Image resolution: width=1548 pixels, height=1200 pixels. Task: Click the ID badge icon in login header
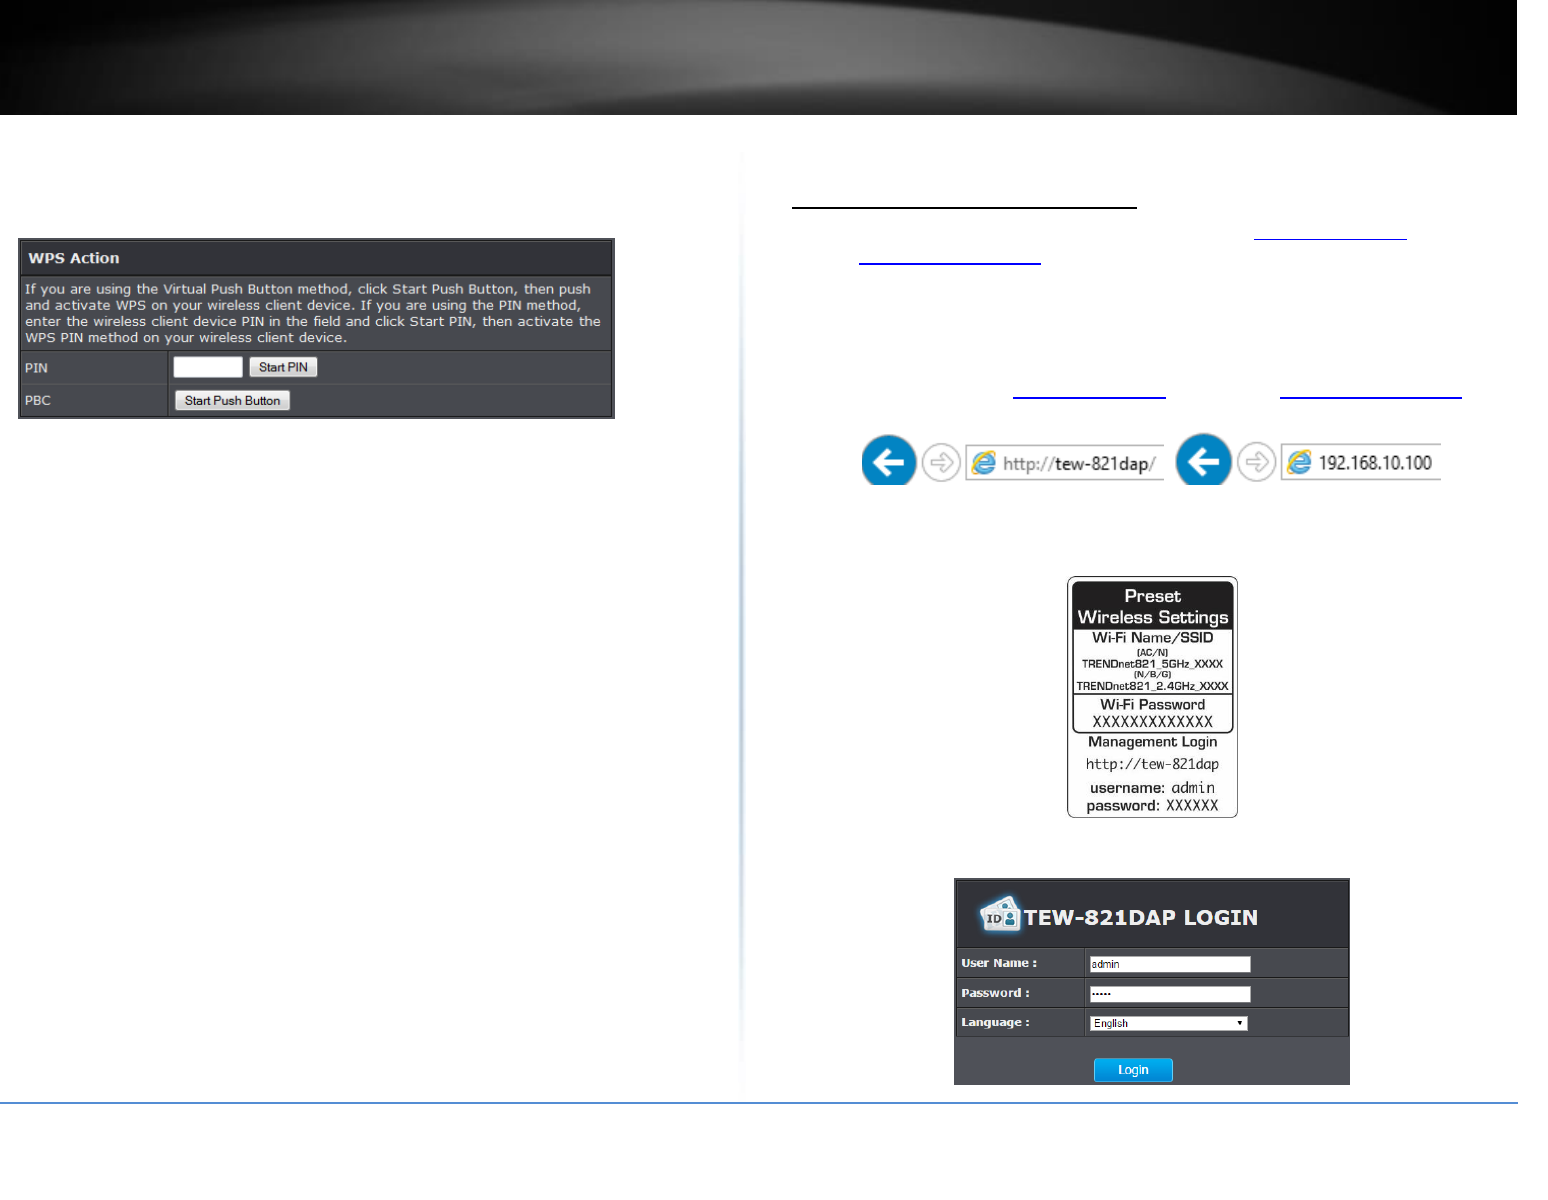(1000, 914)
